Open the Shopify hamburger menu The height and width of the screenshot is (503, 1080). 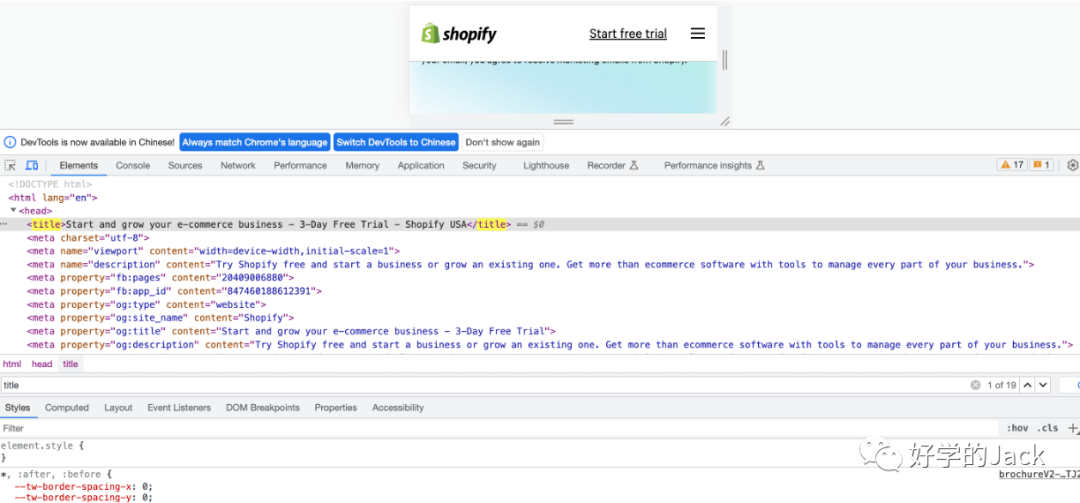point(698,34)
